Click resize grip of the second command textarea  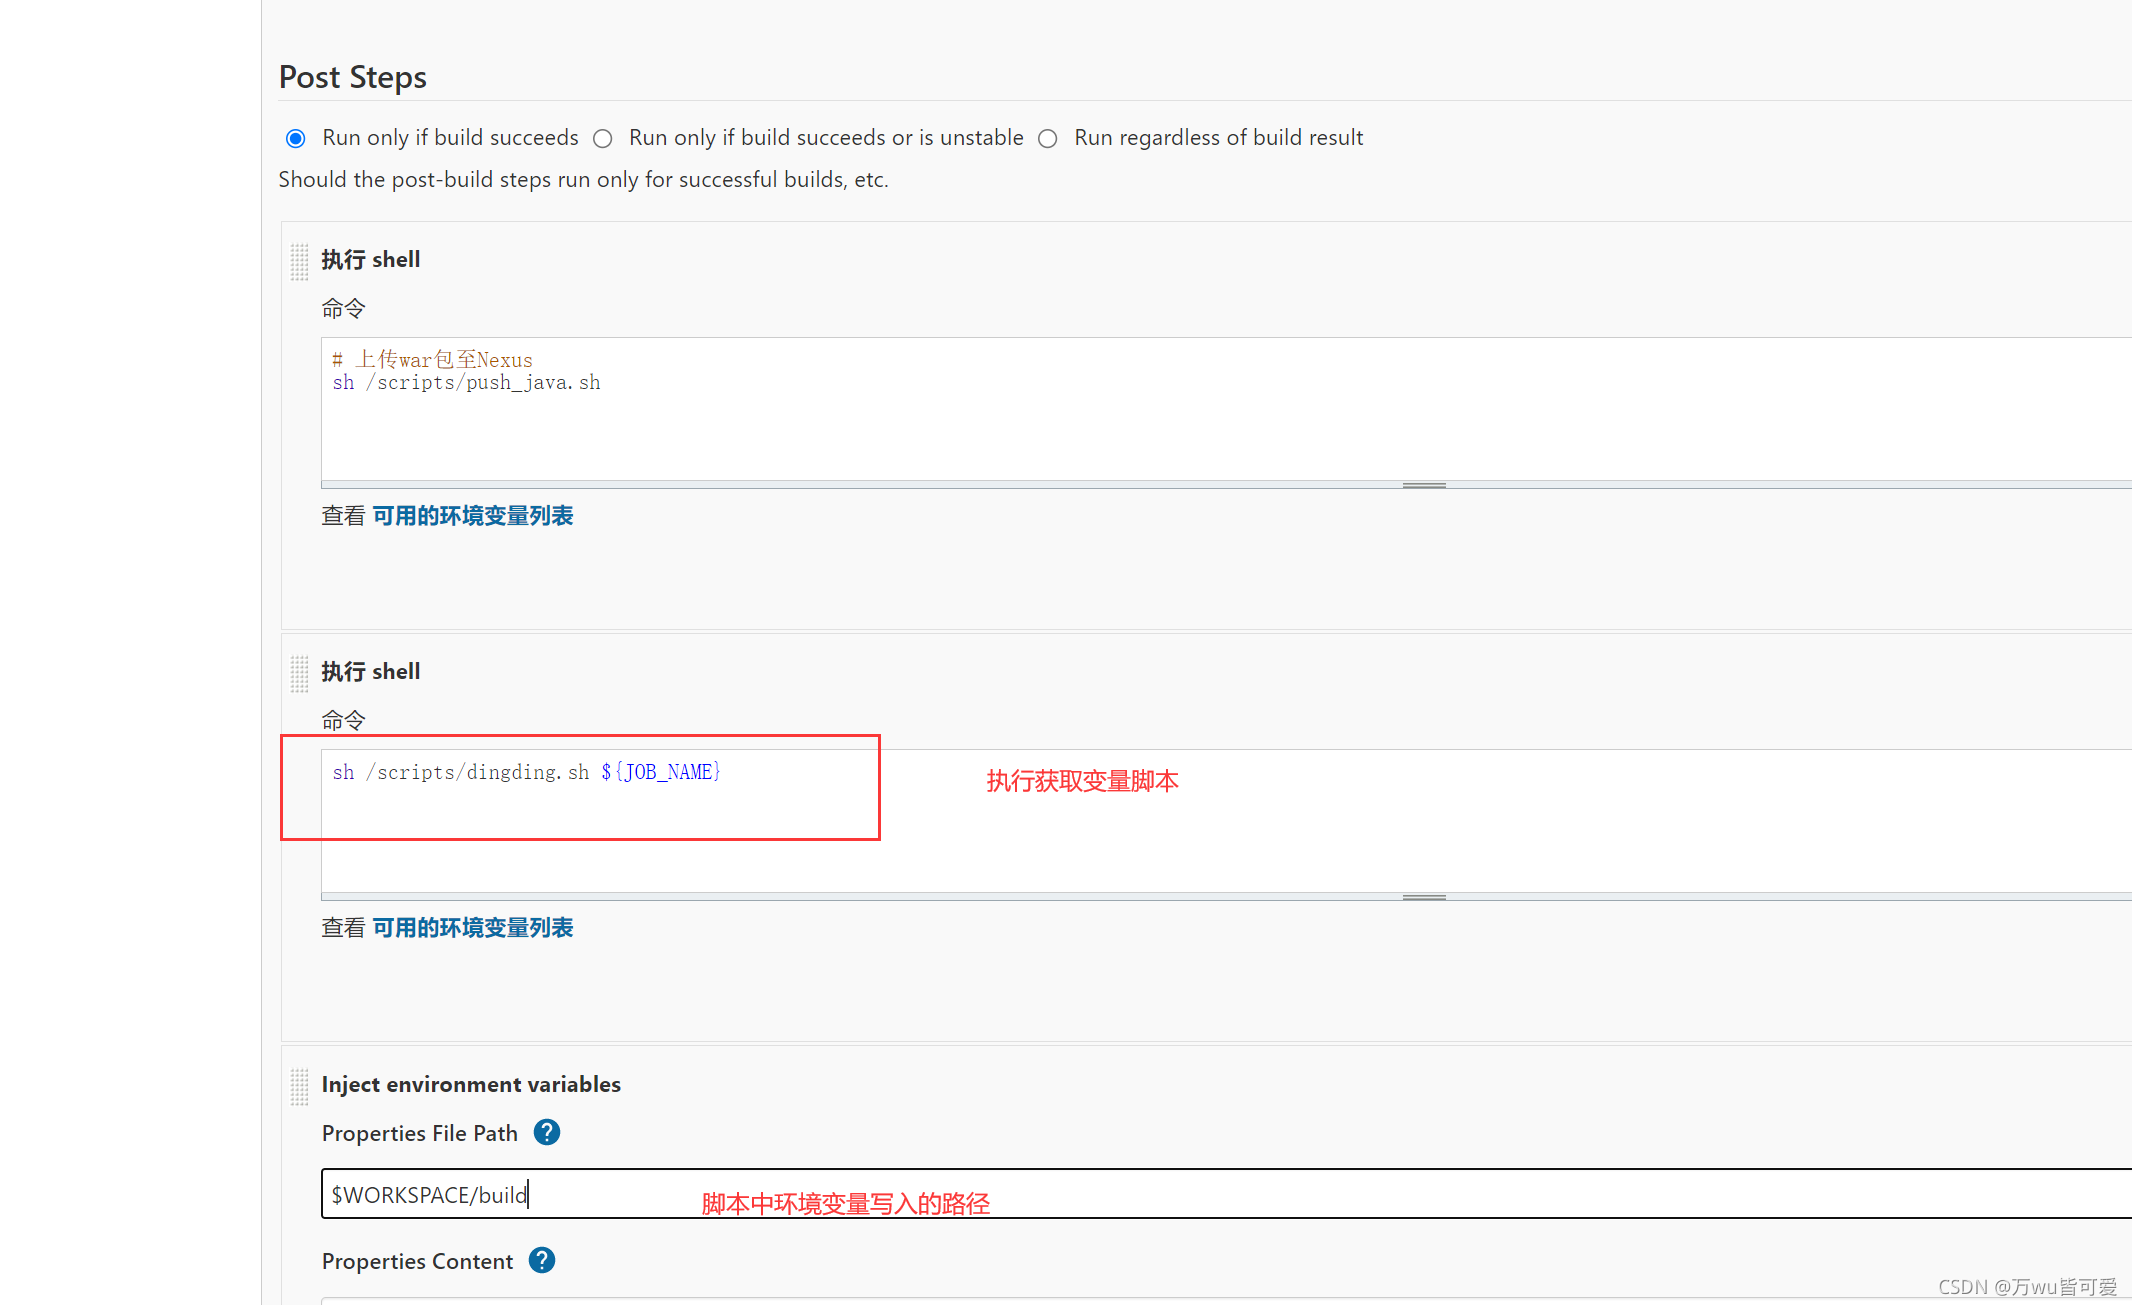[x=1424, y=897]
